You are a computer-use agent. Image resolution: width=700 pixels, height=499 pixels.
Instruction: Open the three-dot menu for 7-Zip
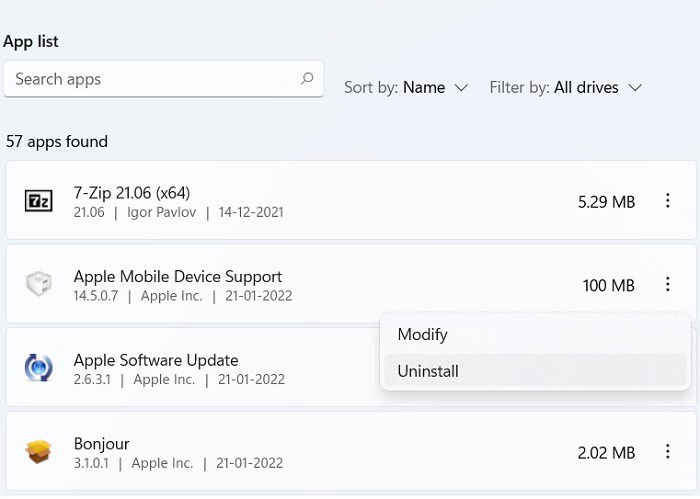click(x=667, y=200)
